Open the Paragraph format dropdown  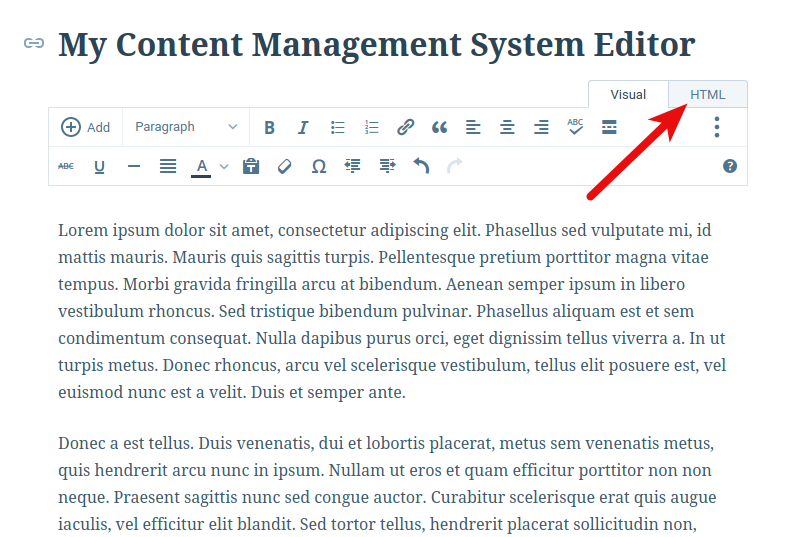pos(186,127)
